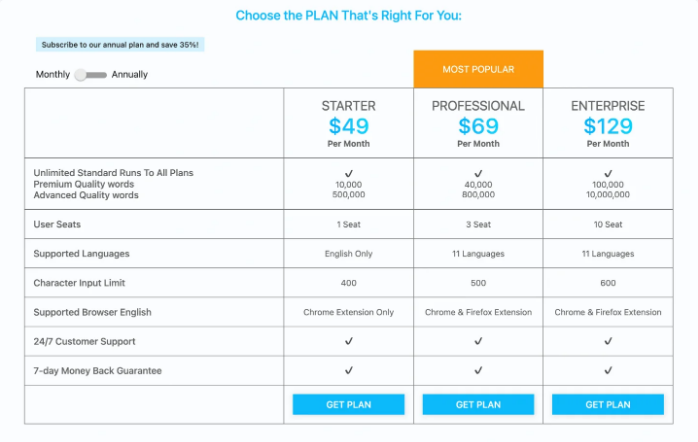
Task: Click the Enterprise 24/7 Customer Support checkmark
Action: (608, 341)
